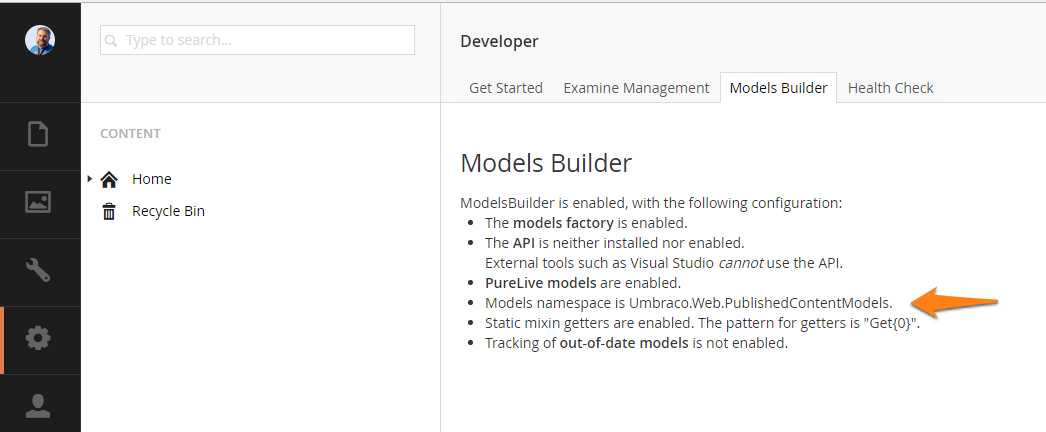The width and height of the screenshot is (1046, 432).
Task: Expand the Home tree node arrow
Action: (89, 179)
